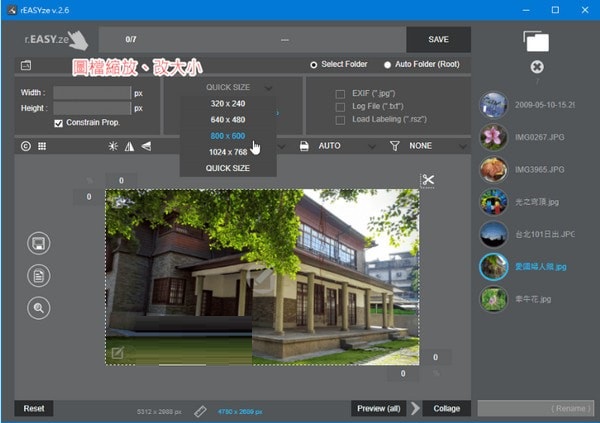Click the bottom crop offset value field
The width and height of the screenshot is (600, 423).
click(403, 373)
